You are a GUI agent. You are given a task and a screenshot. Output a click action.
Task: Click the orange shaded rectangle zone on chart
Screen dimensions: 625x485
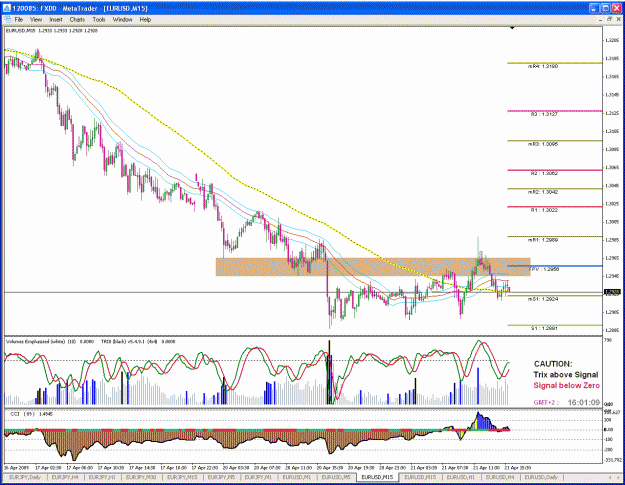pyautogui.click(x=373, y=267)
